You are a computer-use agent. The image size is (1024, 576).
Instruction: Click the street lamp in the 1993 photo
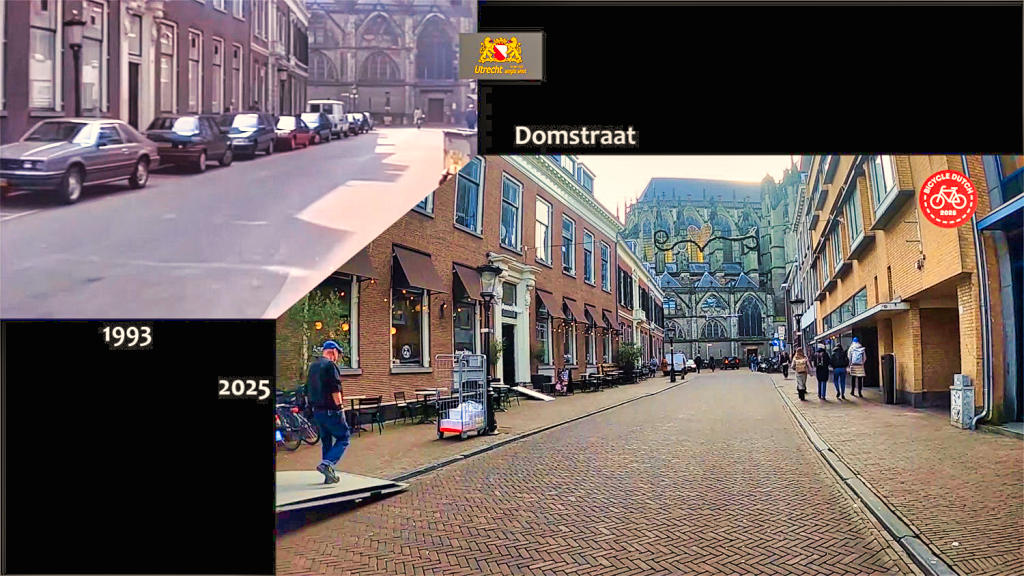75,58
